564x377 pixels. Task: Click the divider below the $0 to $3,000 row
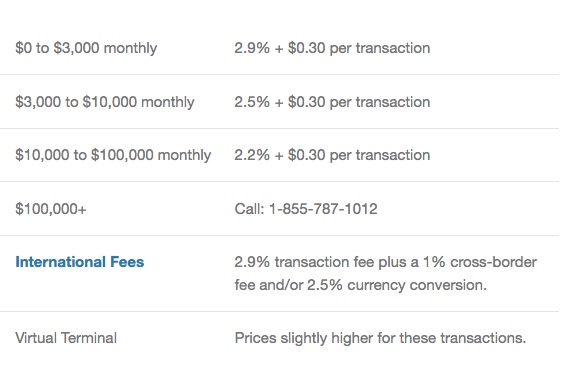pos(279,75)
